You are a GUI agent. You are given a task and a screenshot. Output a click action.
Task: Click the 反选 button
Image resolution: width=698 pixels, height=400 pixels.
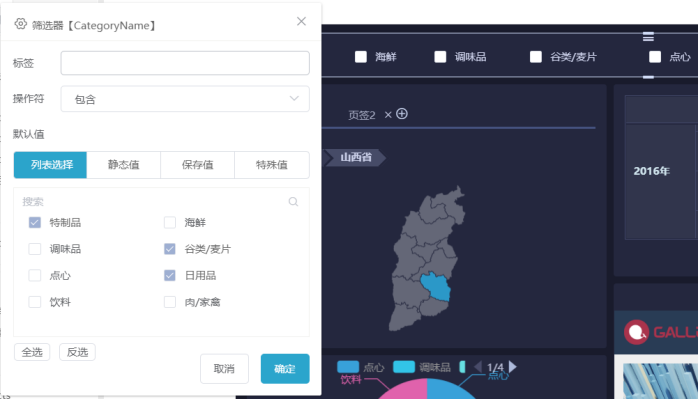pyautogui.click(x=77, y=352)
